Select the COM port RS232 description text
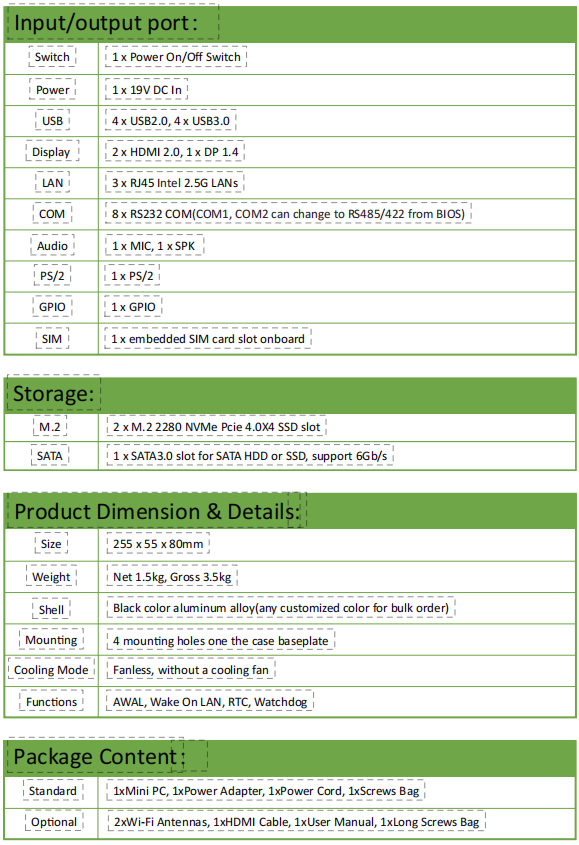This screenshot has width=579, height=845. coord(288,214)
